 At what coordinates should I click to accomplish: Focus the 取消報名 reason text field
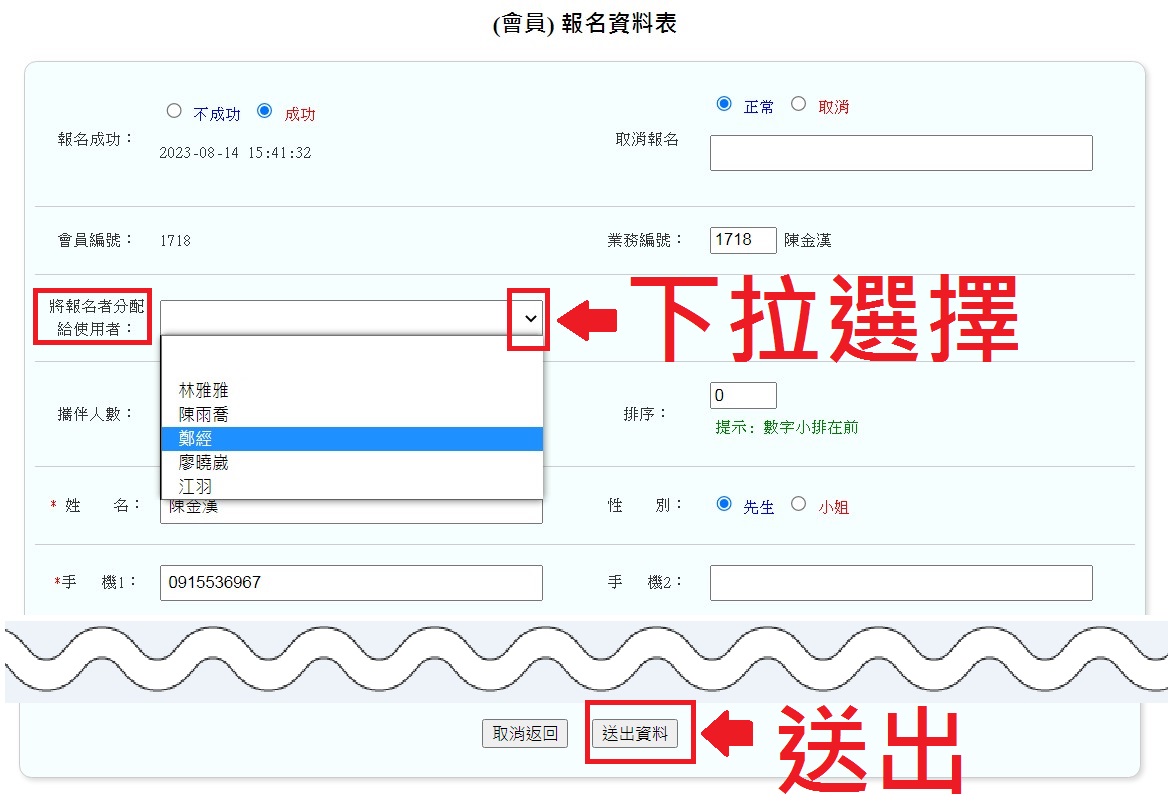click(x=900, y=153)
